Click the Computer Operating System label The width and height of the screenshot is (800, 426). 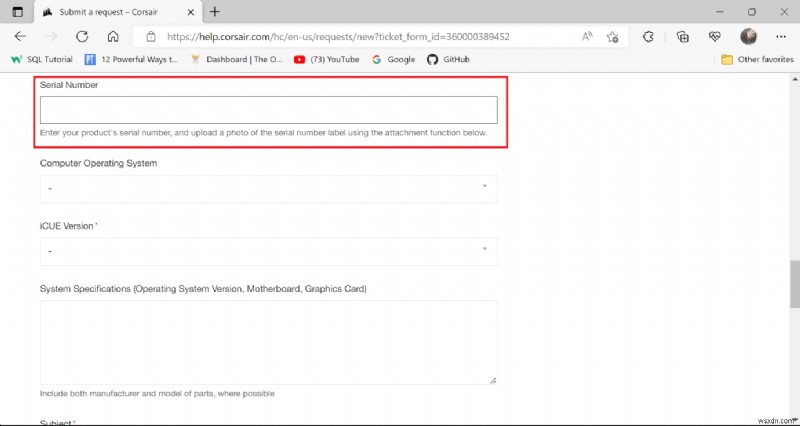98,164
